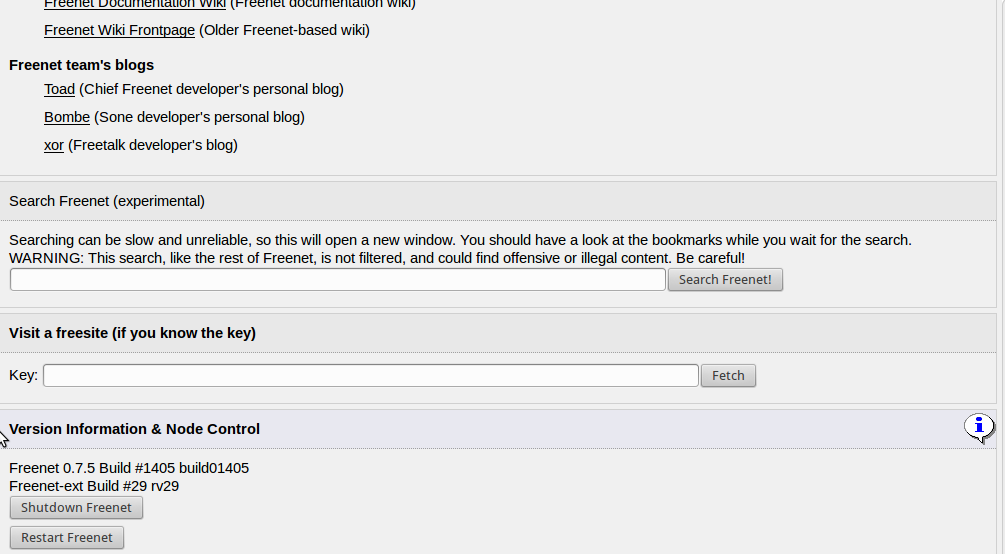Hit the Restart Freenet button
Image resolution: width=1005 pixels, height=554 pixels.
point(67,538)
